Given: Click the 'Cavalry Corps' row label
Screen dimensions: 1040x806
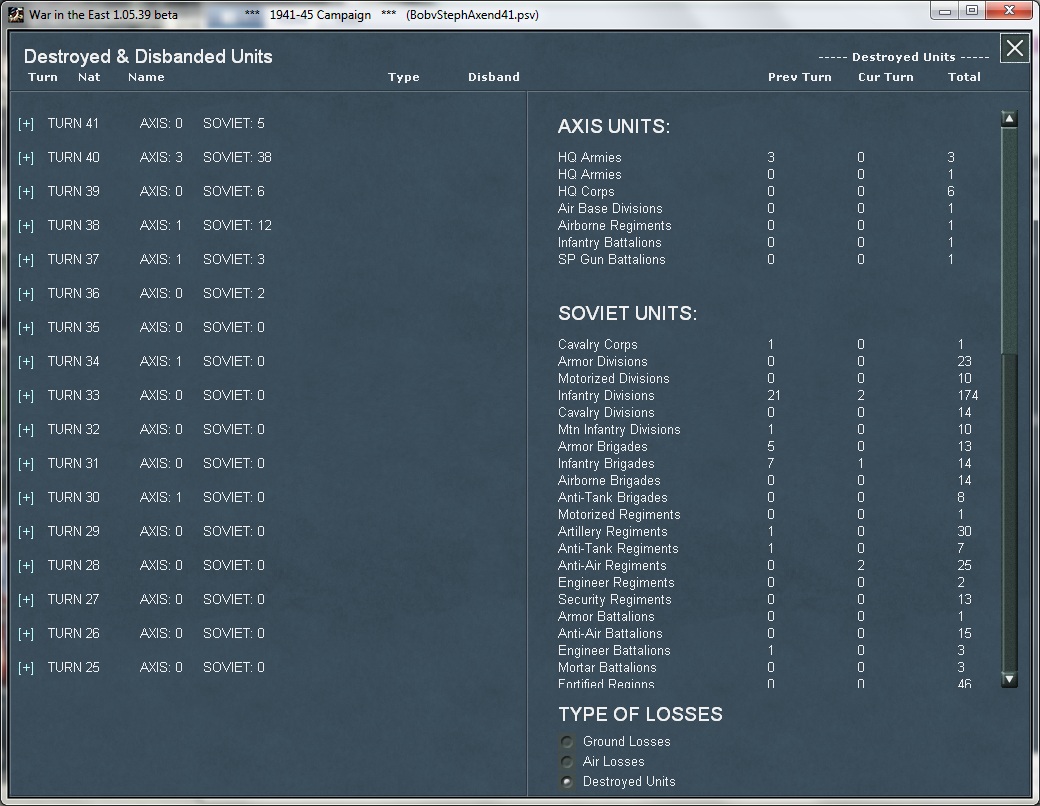Looking at the screenshot, I should 597,344.
